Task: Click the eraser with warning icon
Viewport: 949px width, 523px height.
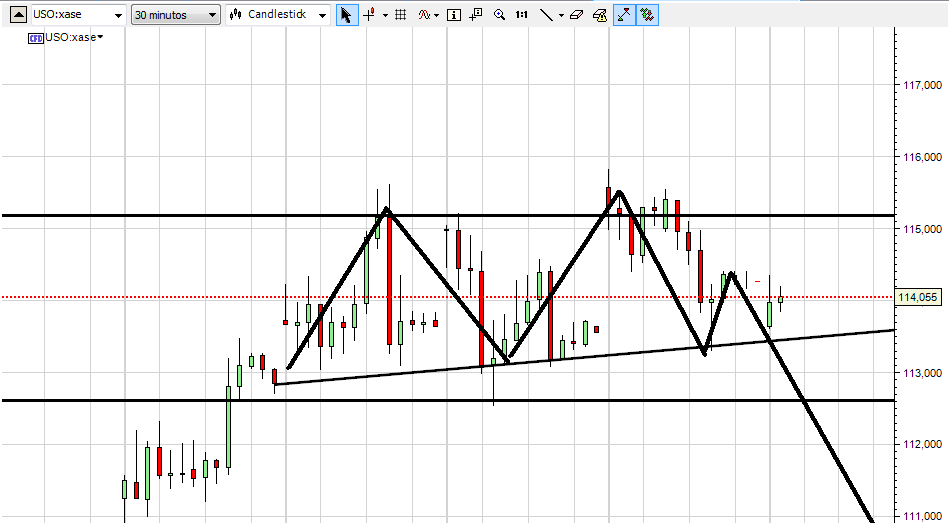Action: coord(600,15)
